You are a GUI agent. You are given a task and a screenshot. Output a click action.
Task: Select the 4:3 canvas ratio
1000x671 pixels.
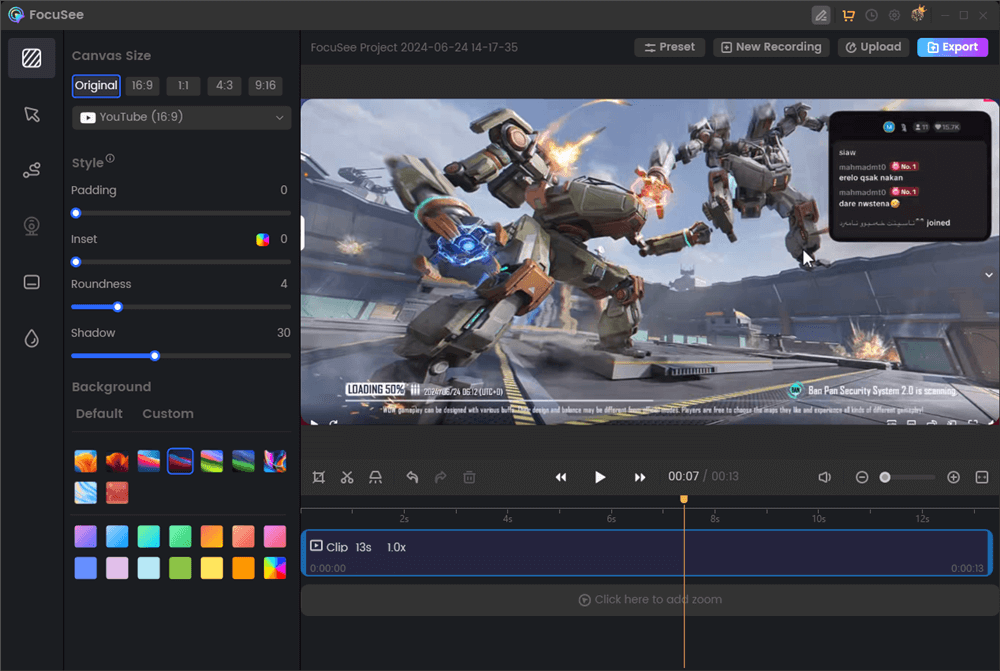224,85
